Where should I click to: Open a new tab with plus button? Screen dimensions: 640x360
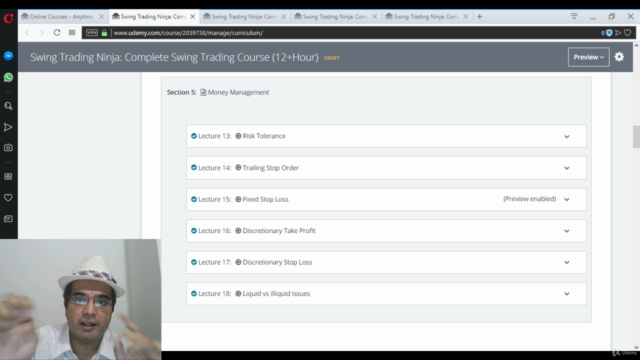[x=480, y=17]
